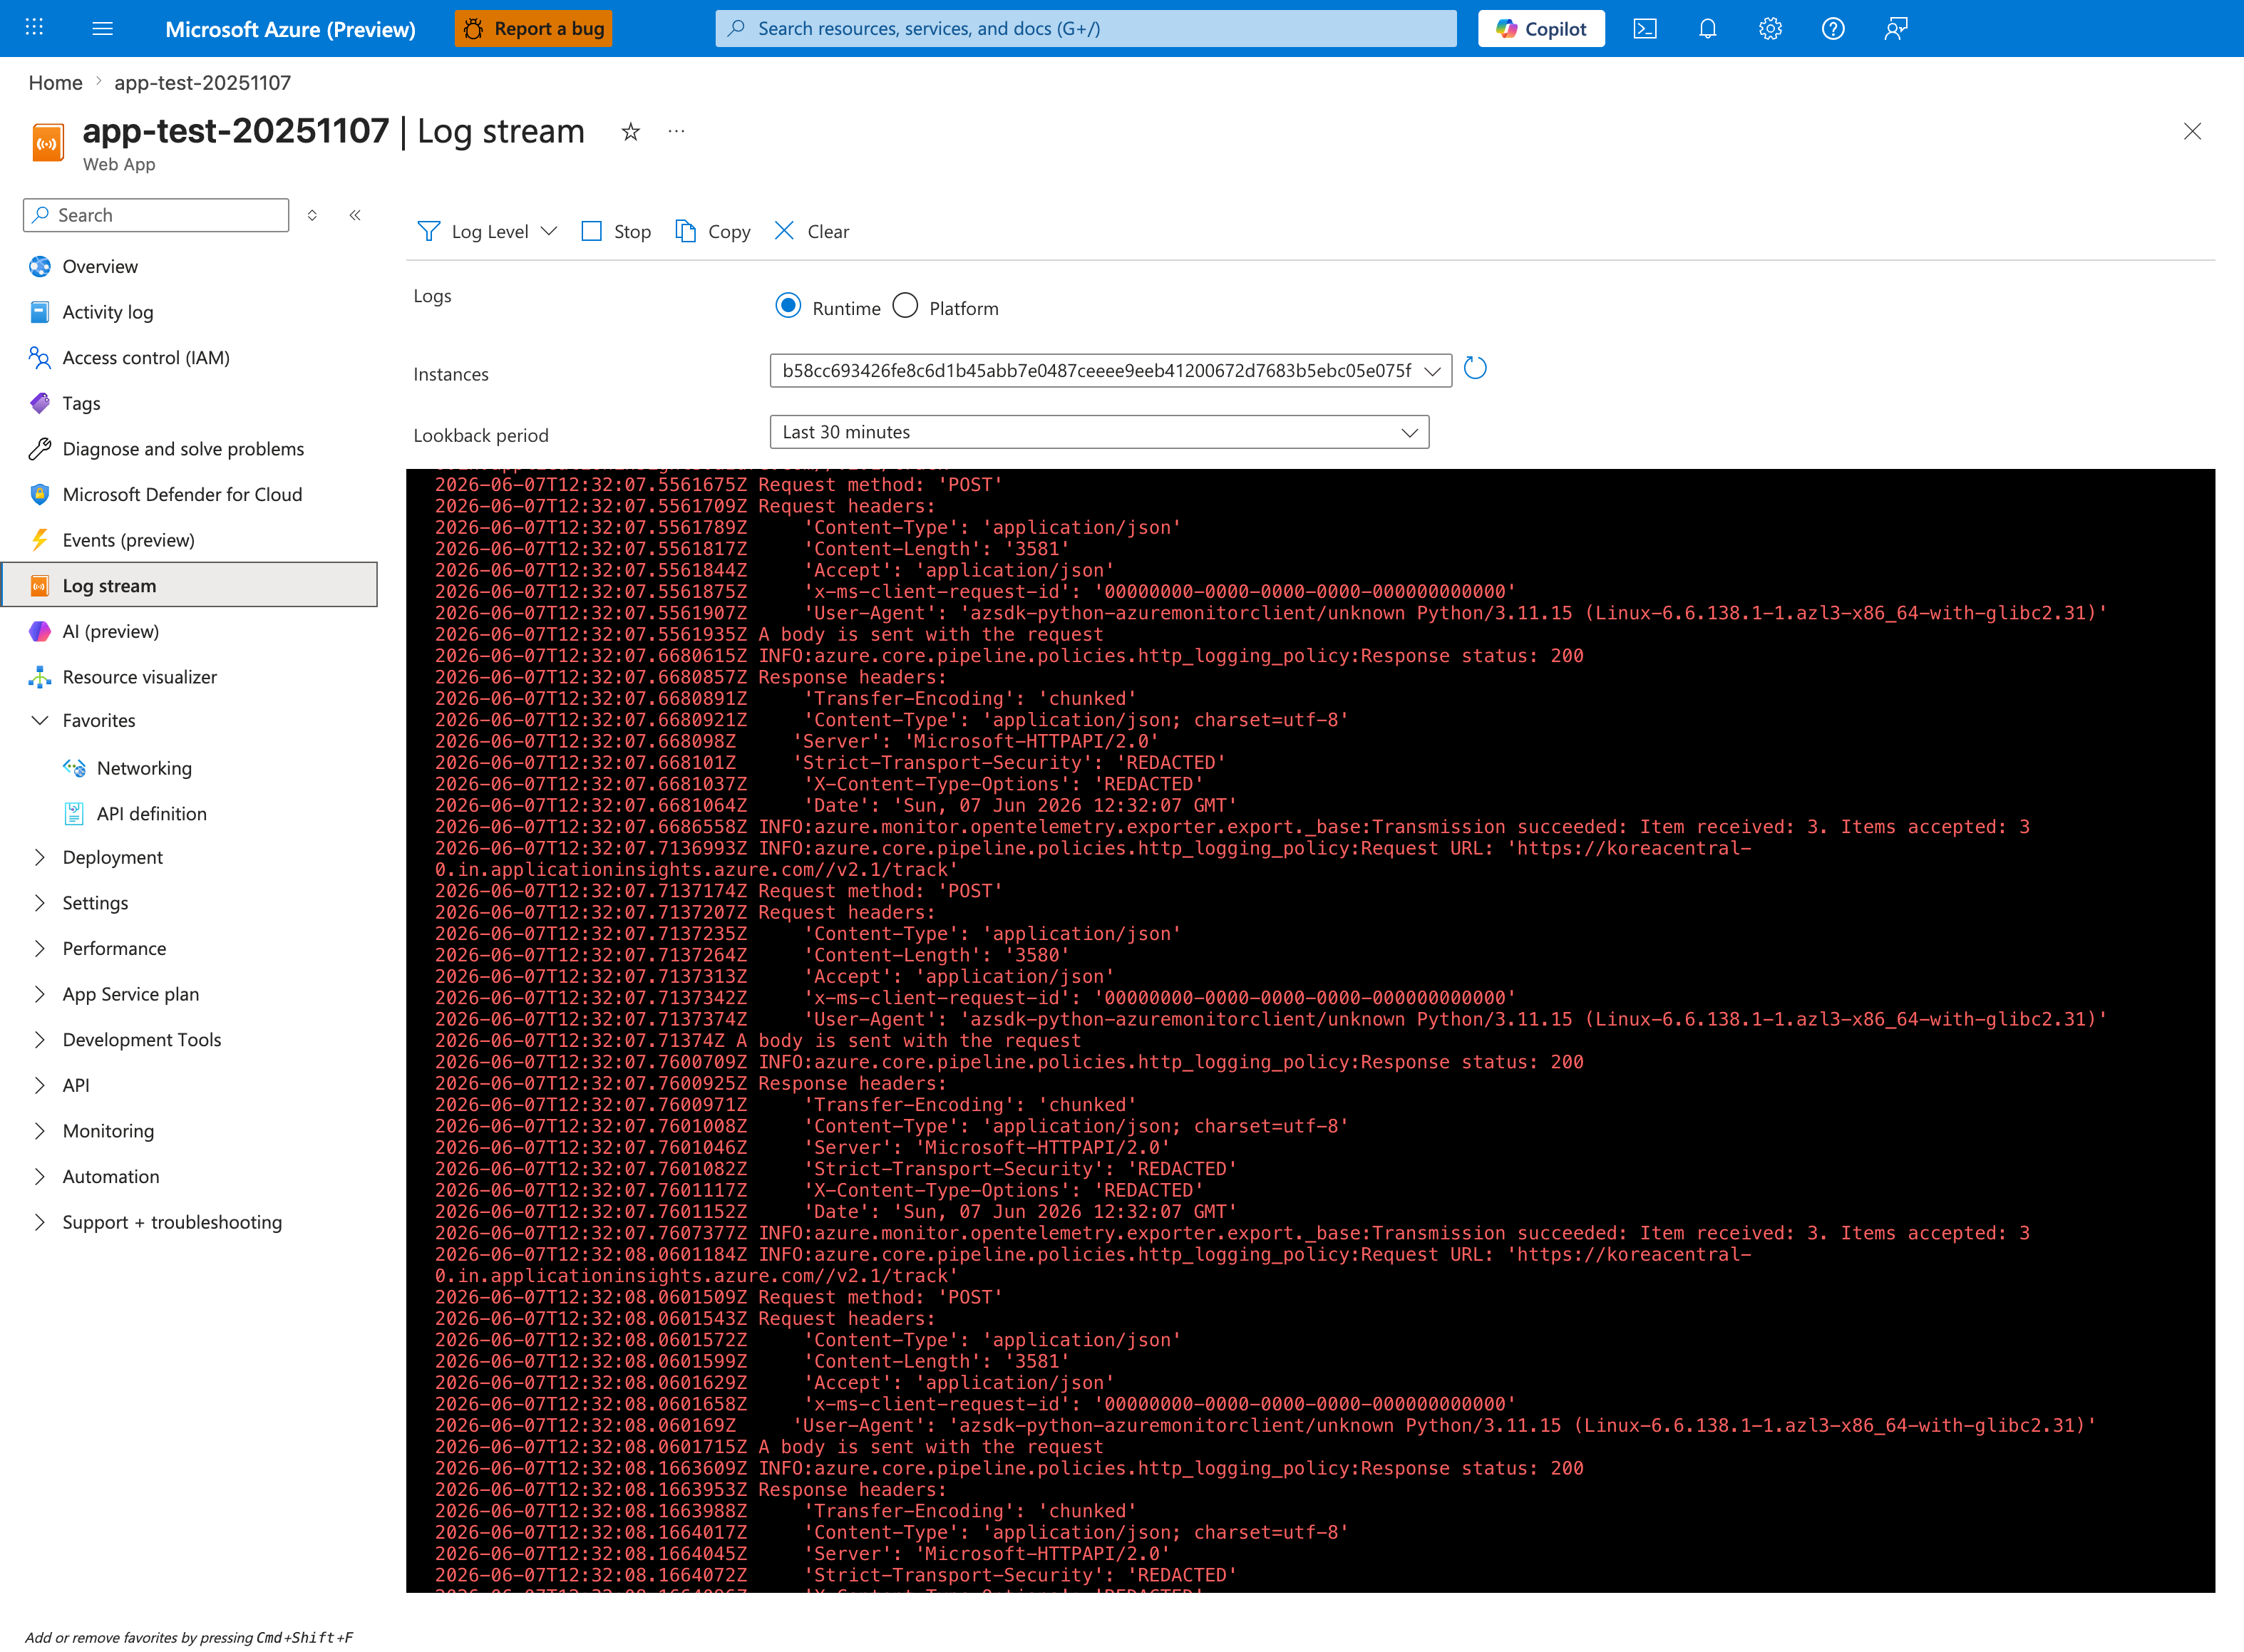This screenshot has width=2244, height=1652.
Task: Open the Azure portal apps grid icon
Action: pyautogui.click(x=34, y=28)
